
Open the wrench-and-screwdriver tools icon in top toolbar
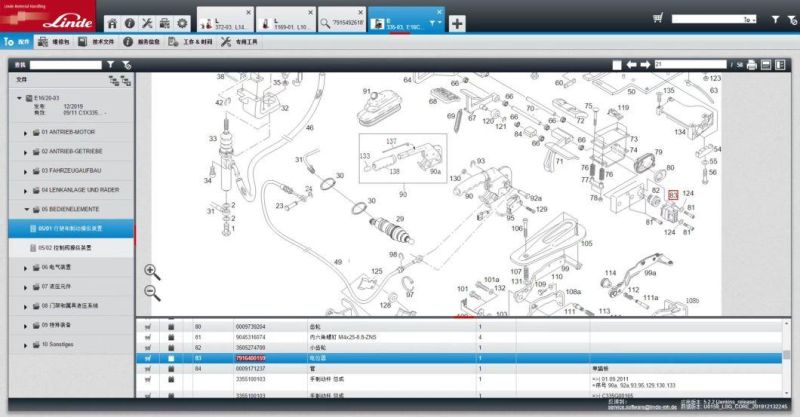[147, 23]
